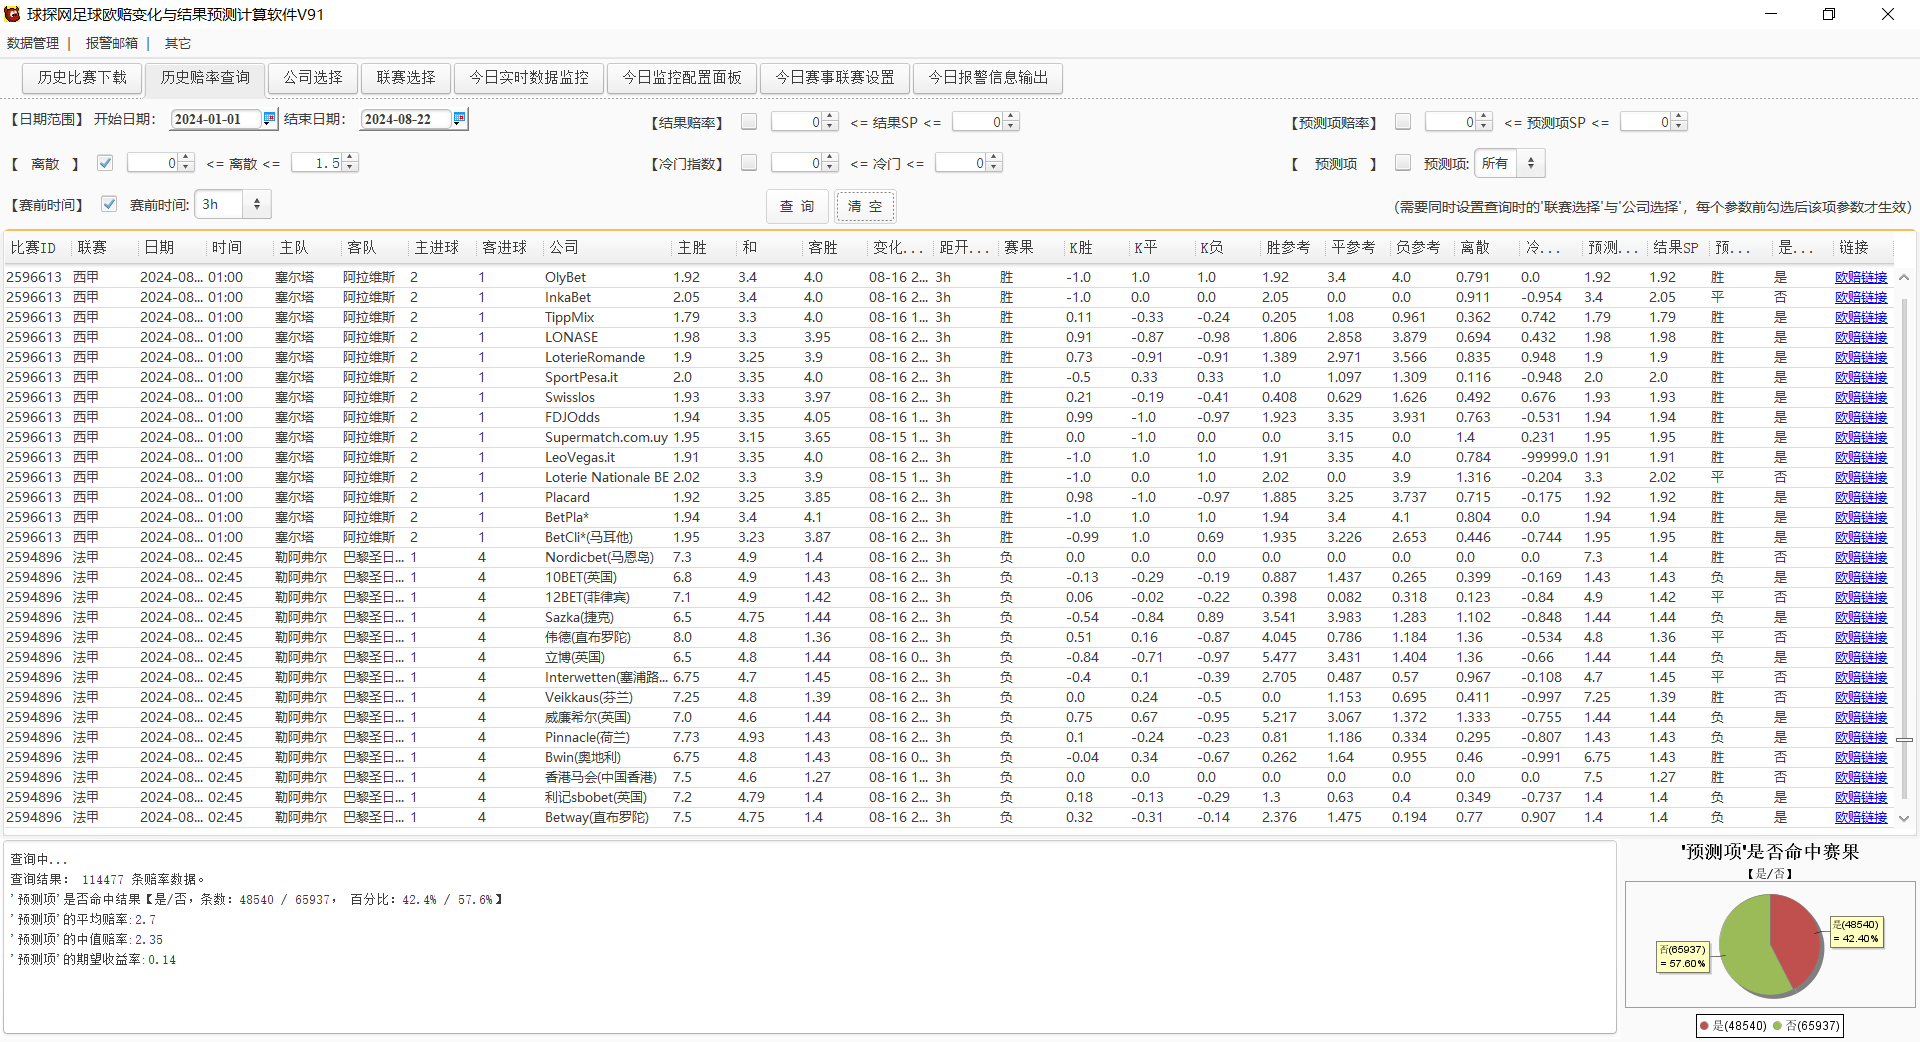The height and width of the screenshot is (1042, 1920).
Task: Switch to 公司选择 tab
Action: pyautogui.click(x=313, y=77)
